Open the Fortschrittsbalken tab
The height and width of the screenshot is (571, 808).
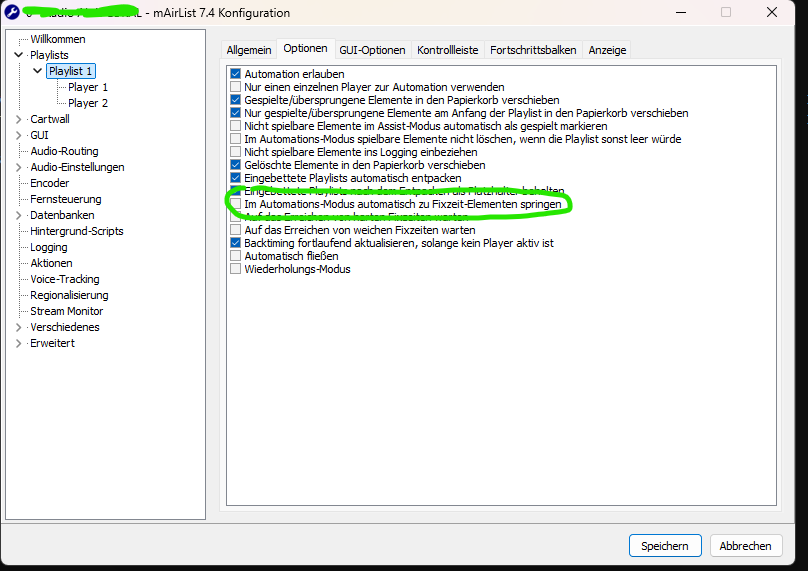pyautogui.click(x=533, y=50)
